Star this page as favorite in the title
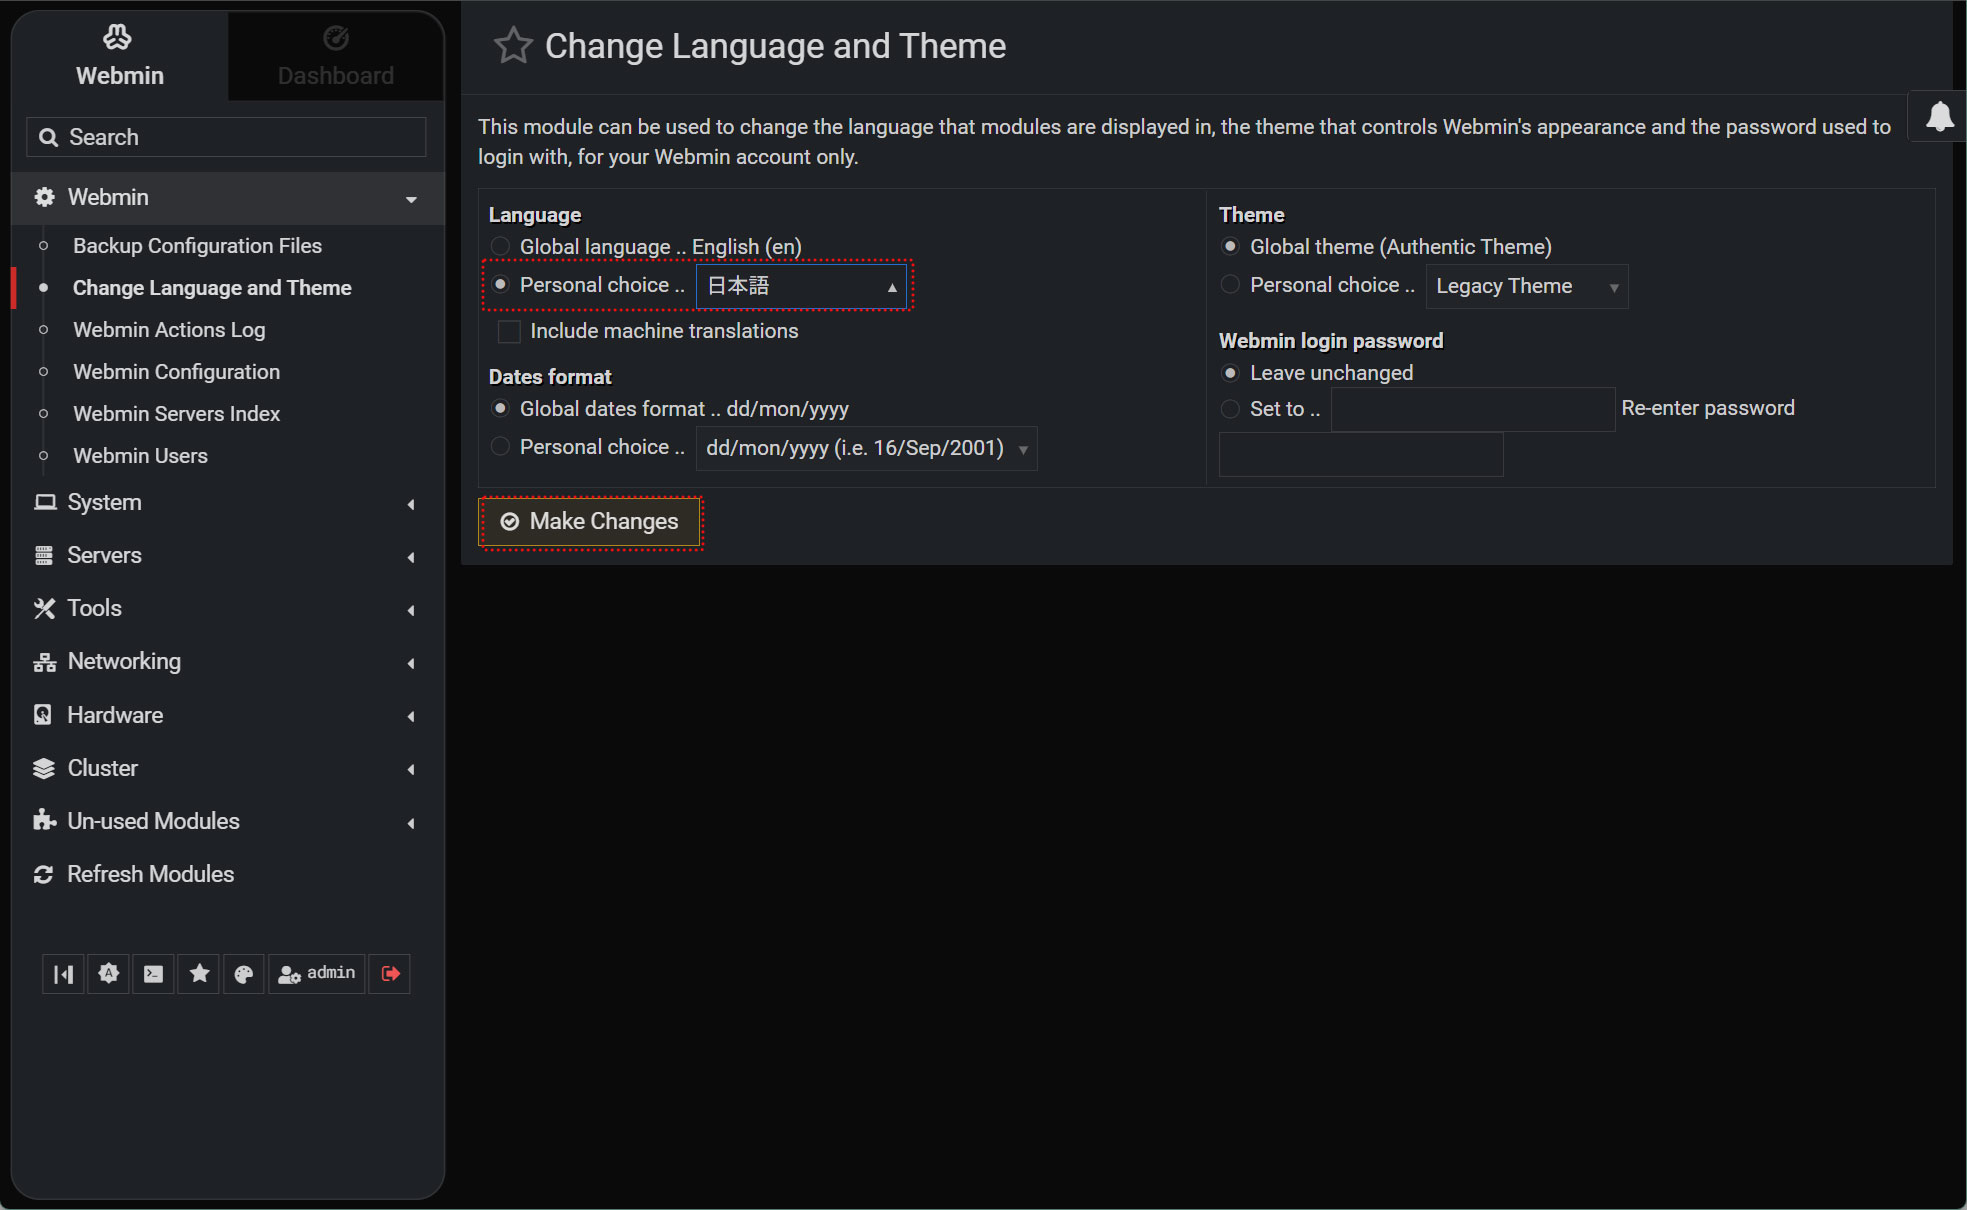Image resolution: width=1967 pixels, height=1210 pixels. (513, 46)
